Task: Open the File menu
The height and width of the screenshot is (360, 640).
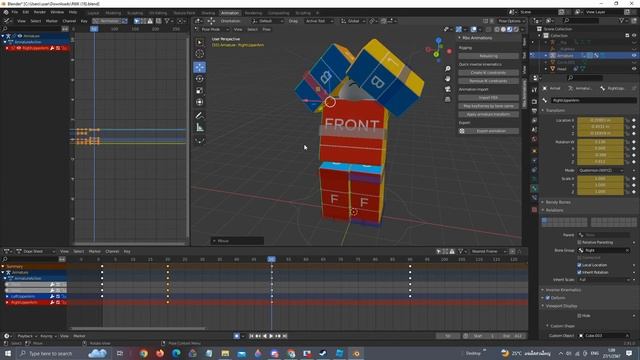Action: [15, 12]
